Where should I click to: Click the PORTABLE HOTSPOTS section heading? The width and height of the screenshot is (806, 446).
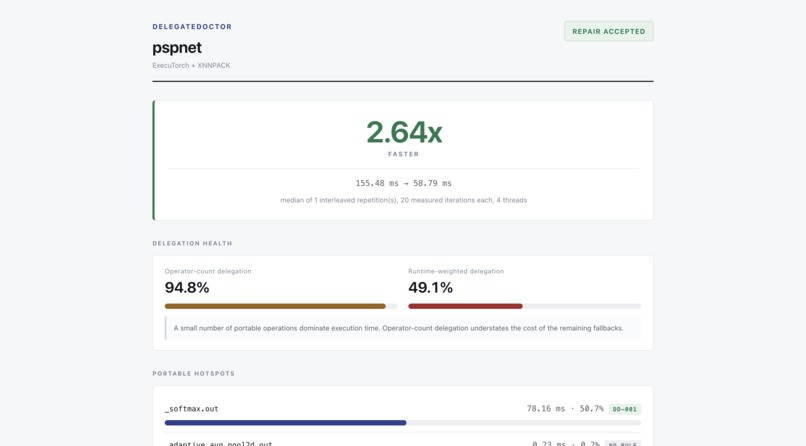tap(193, 374)
